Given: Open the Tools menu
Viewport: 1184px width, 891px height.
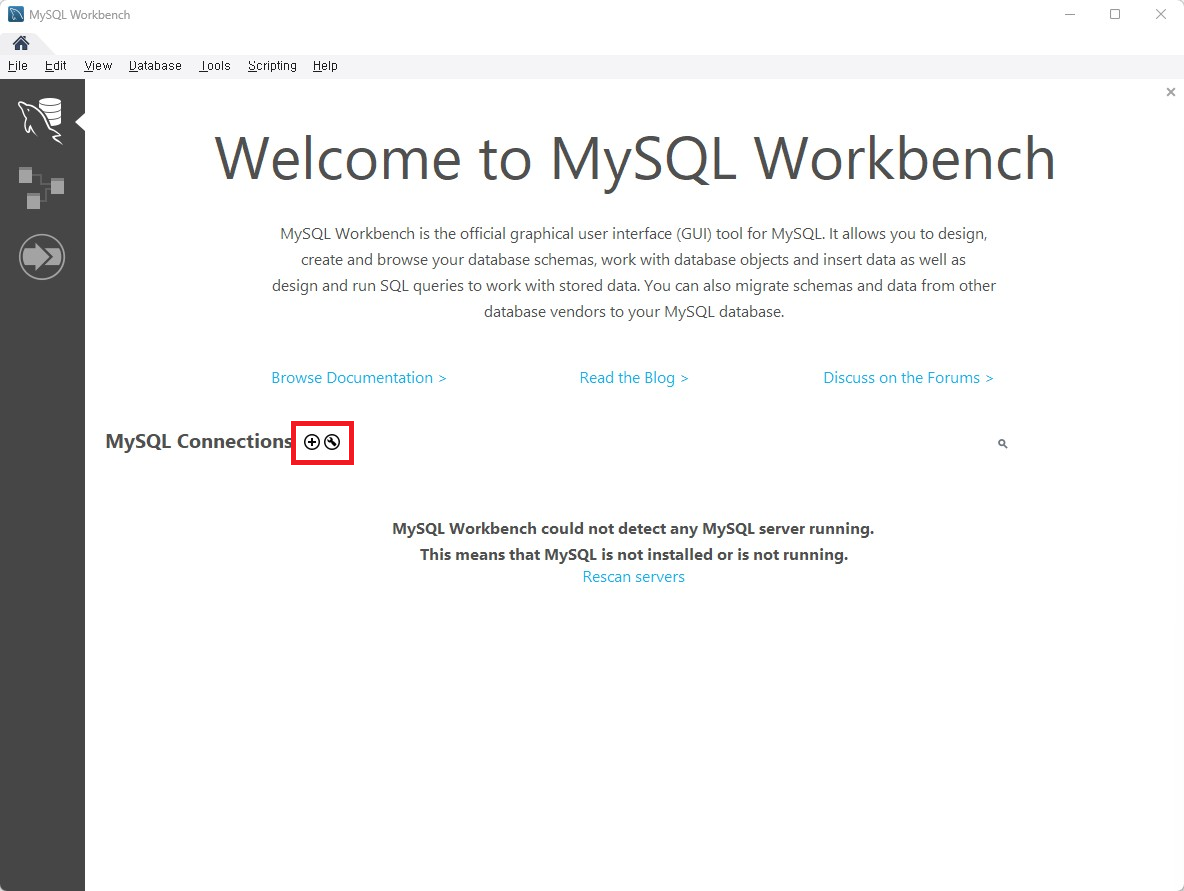Looking at the screenshot, I should (215, 66).
